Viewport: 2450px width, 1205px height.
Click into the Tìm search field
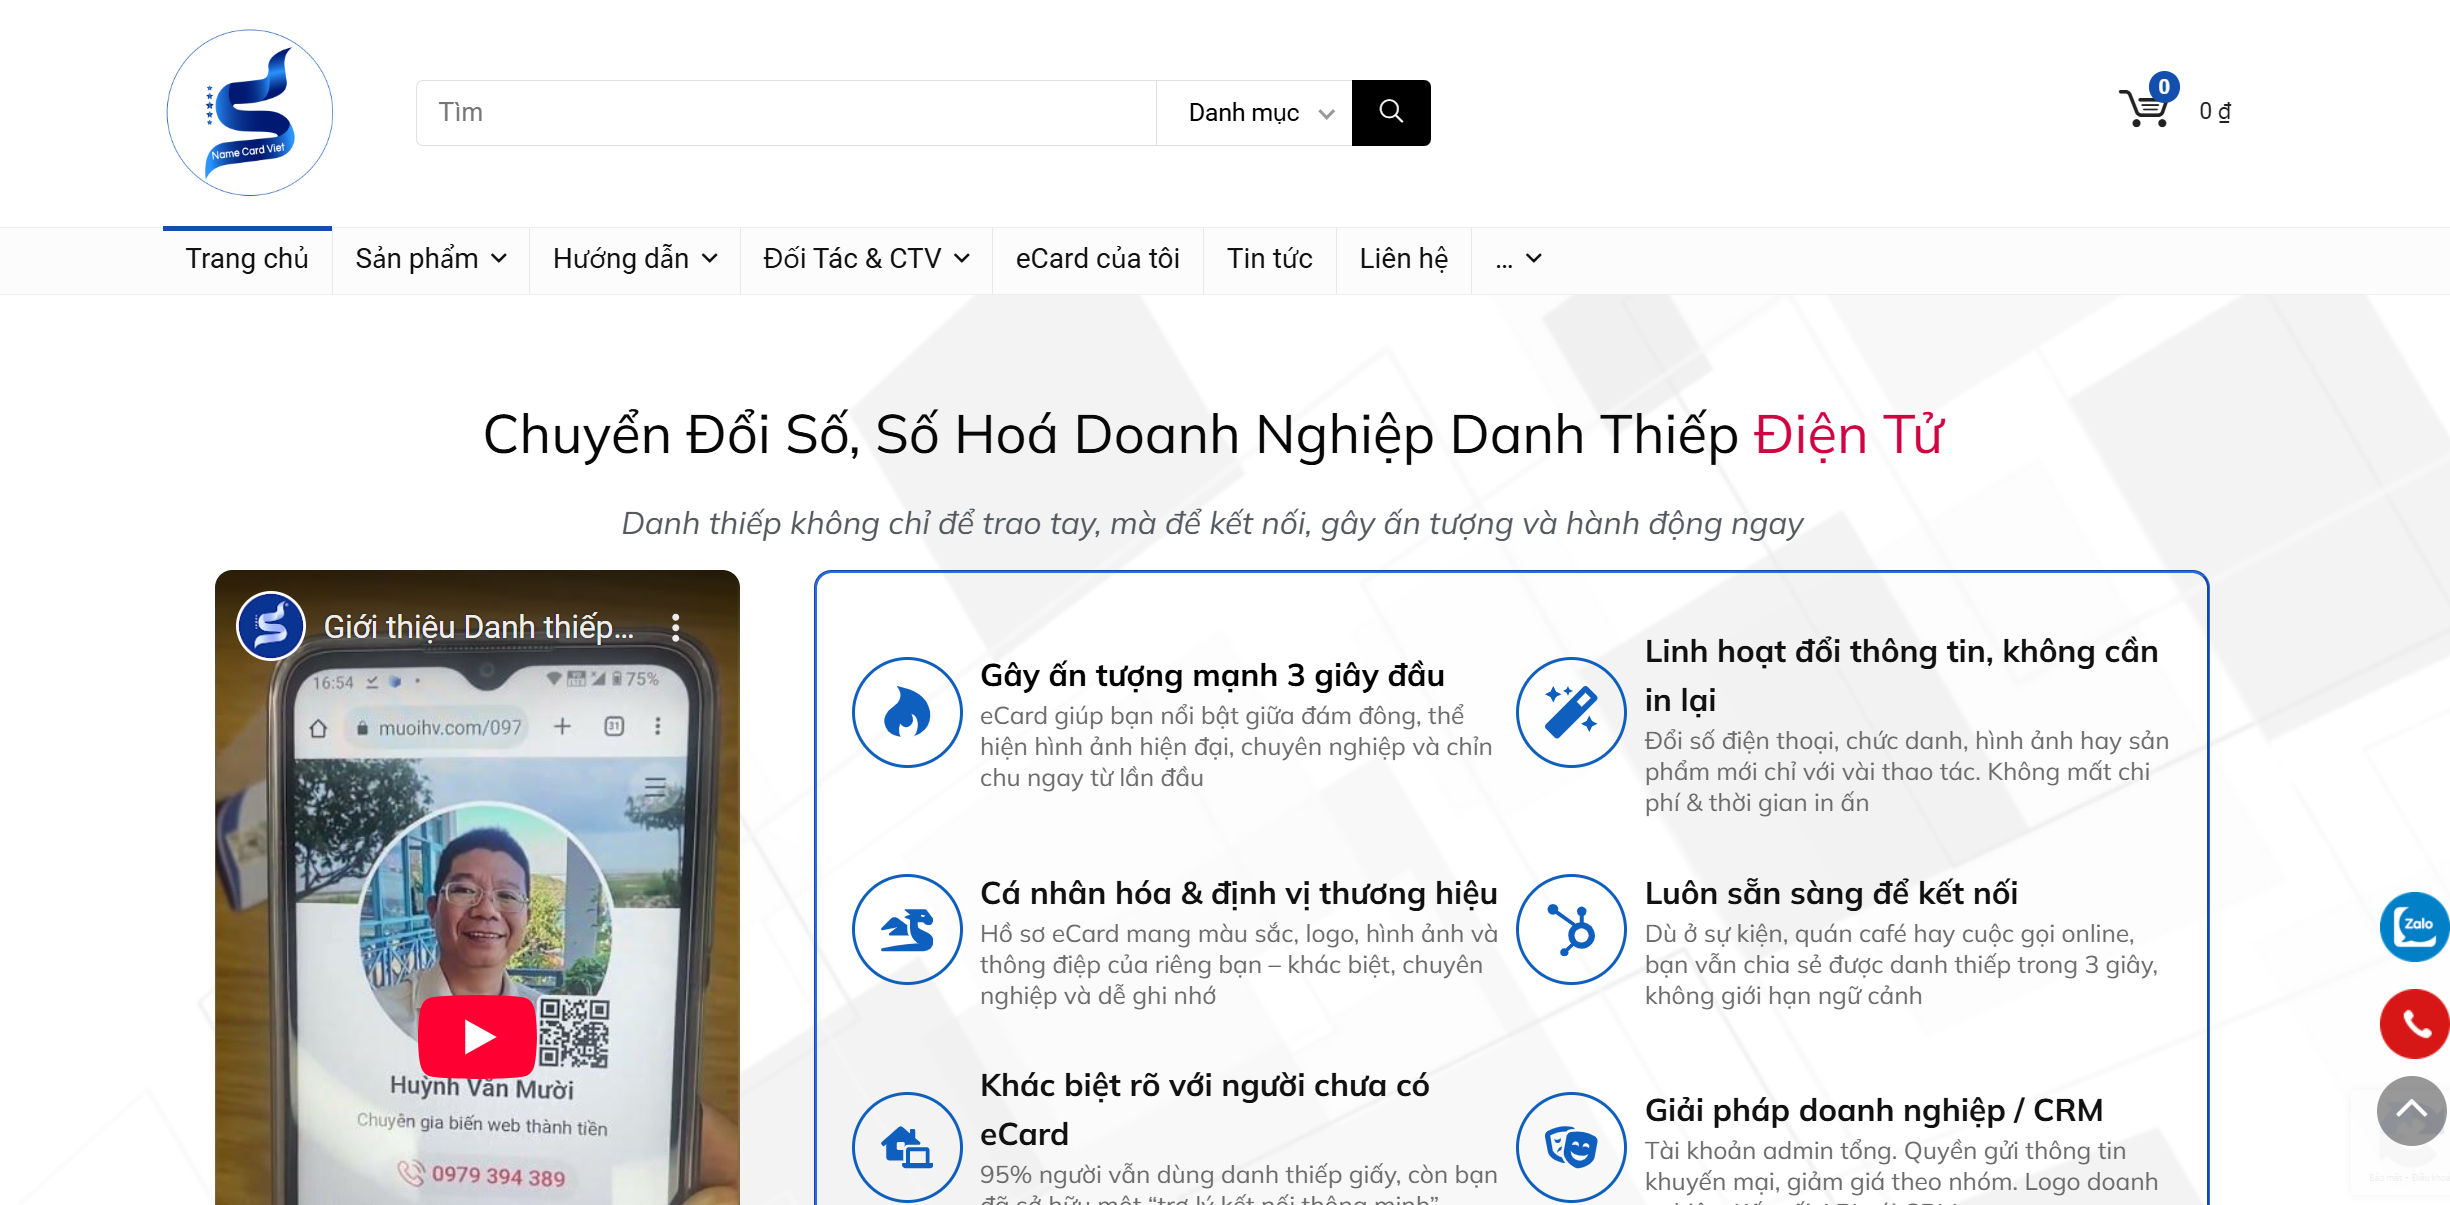(786, 112)
